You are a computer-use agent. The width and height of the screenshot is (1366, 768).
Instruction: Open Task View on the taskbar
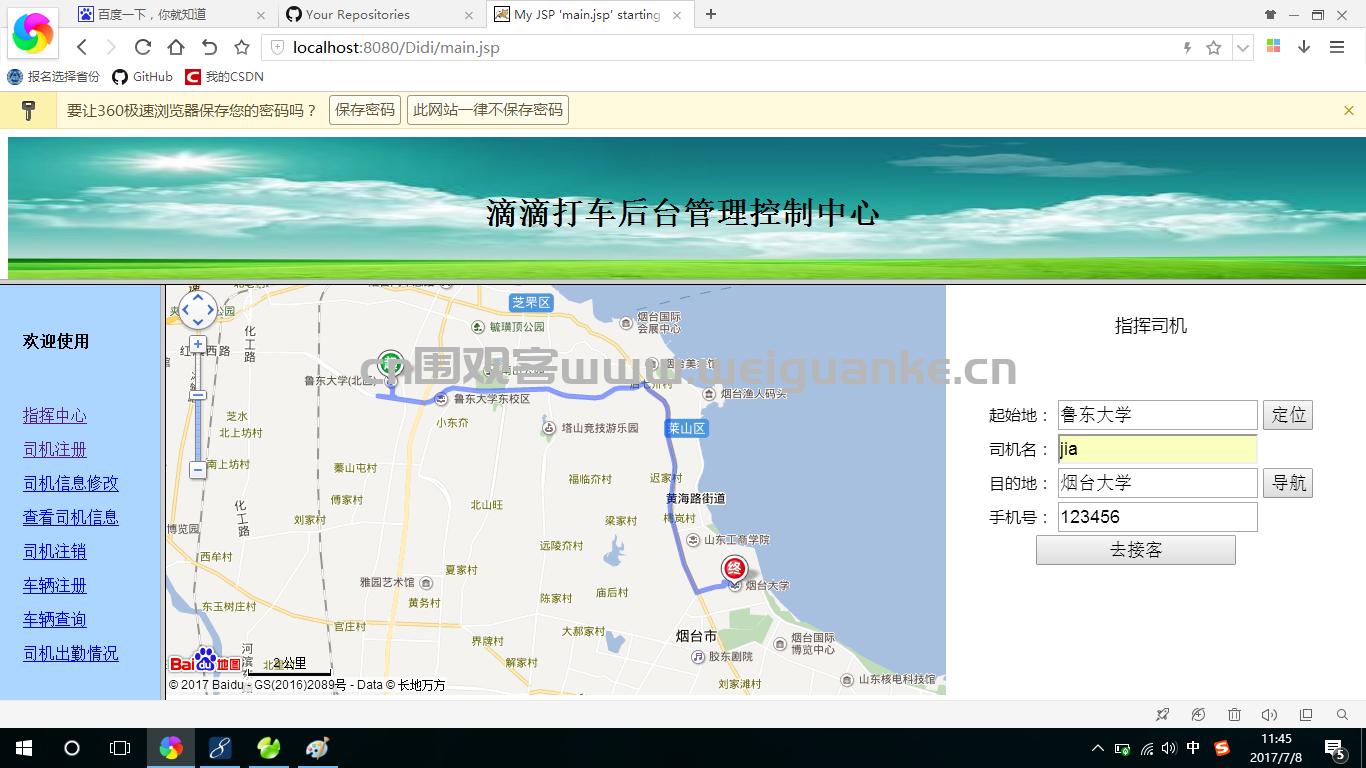[x=119, y=748]
